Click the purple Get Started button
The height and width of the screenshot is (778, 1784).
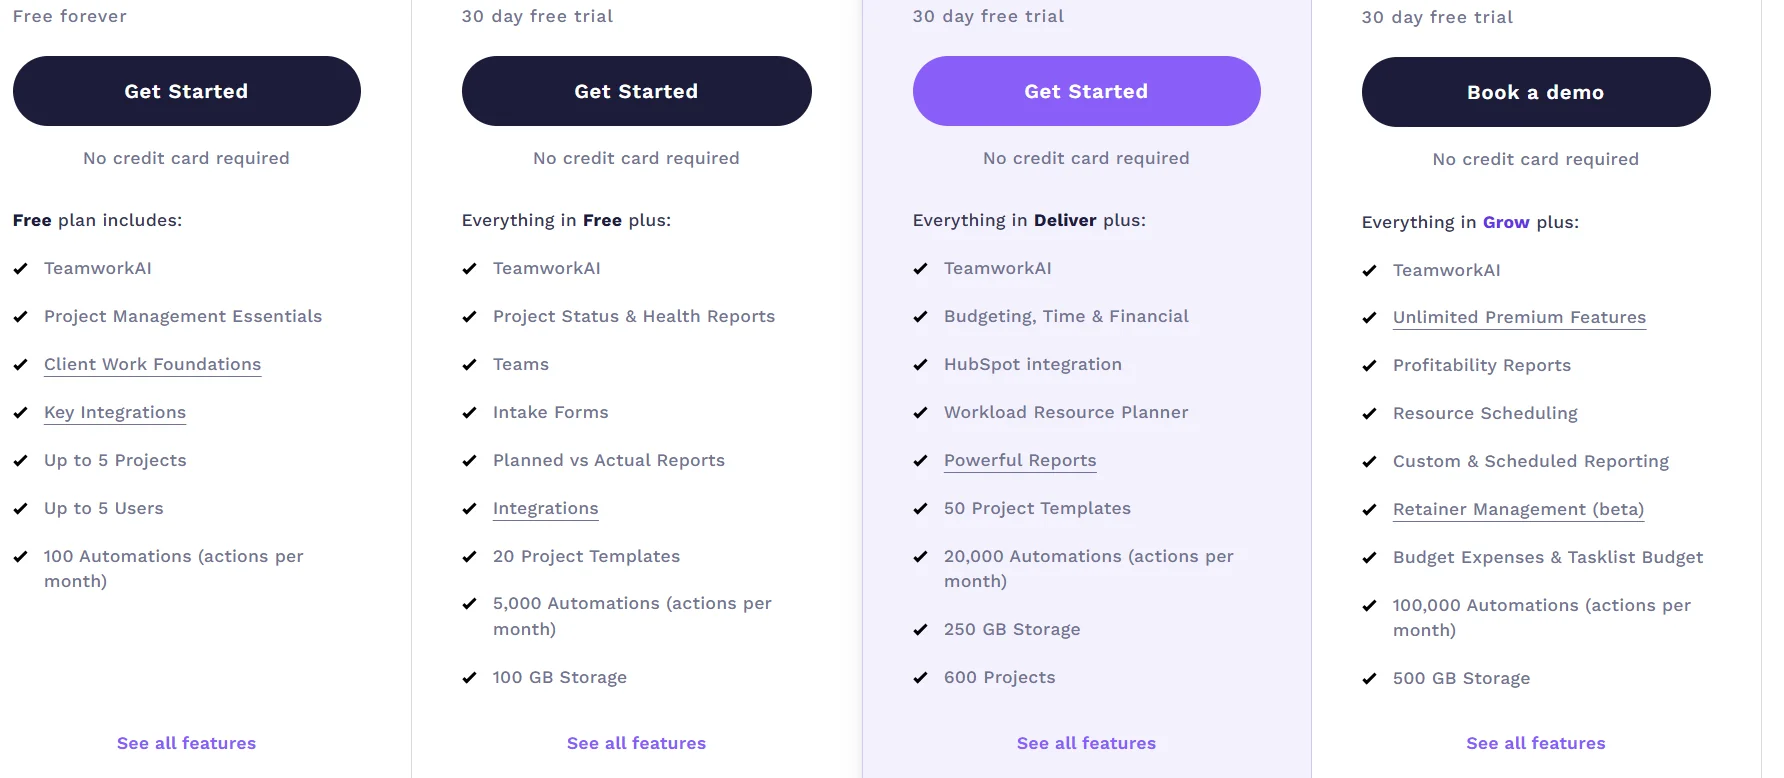tap(1086, 91)
